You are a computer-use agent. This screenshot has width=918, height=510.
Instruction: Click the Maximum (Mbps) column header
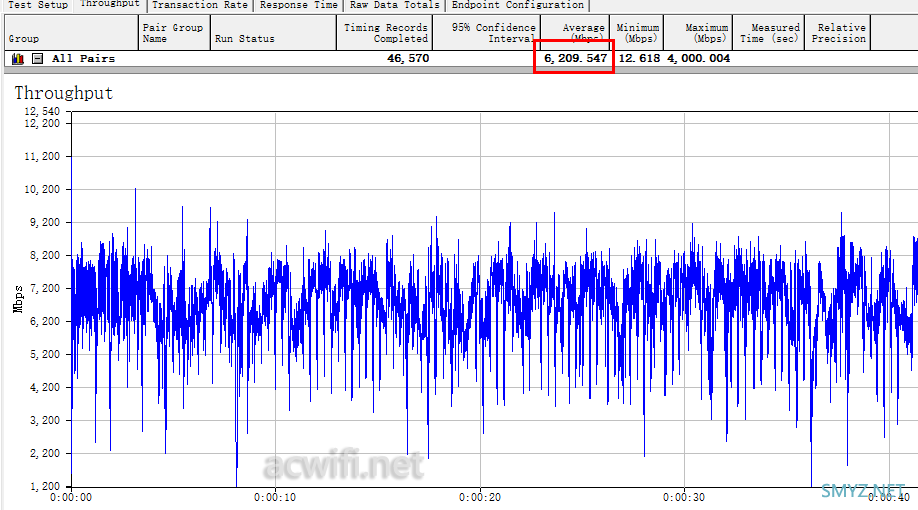click(x=699, y=33)
